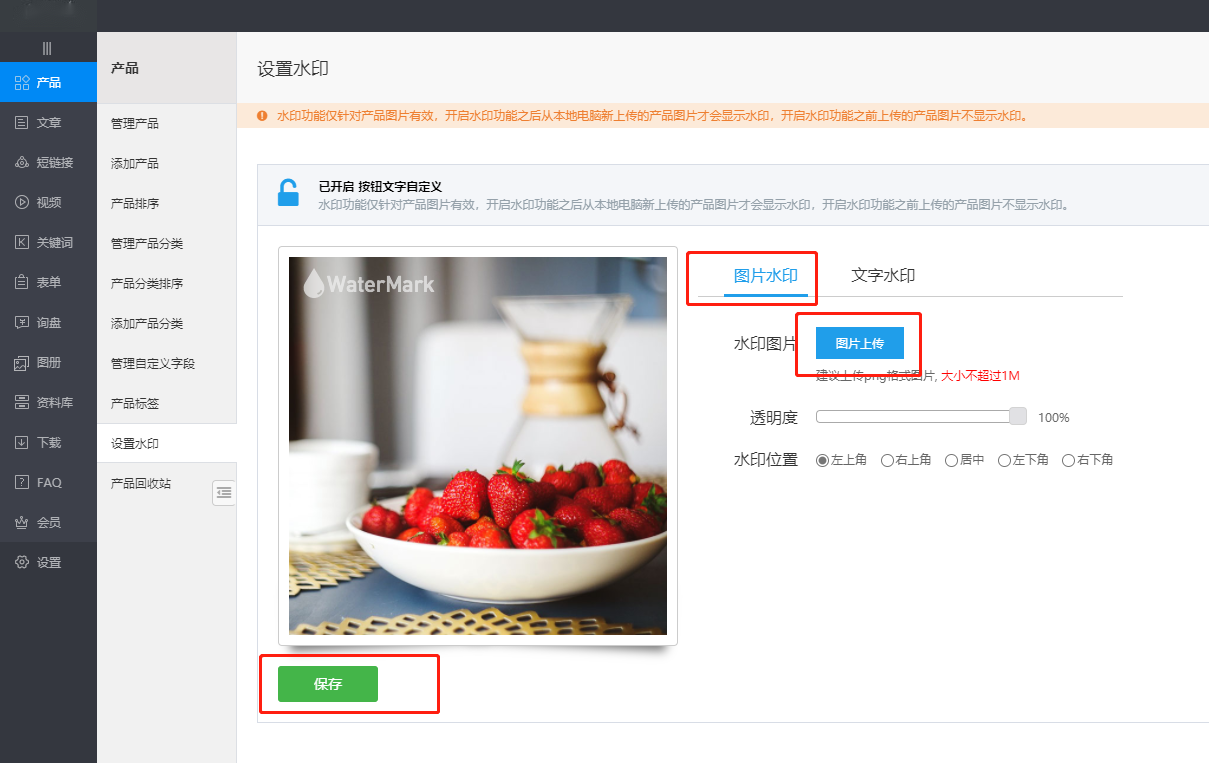Click the 产品 icon in the sidebar
Viewport: 1209px width, 763px height.
coord(22,82)
